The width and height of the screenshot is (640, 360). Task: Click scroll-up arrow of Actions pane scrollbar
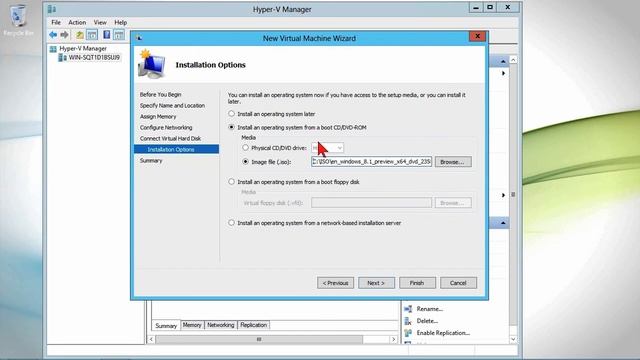tap(513, 60)
